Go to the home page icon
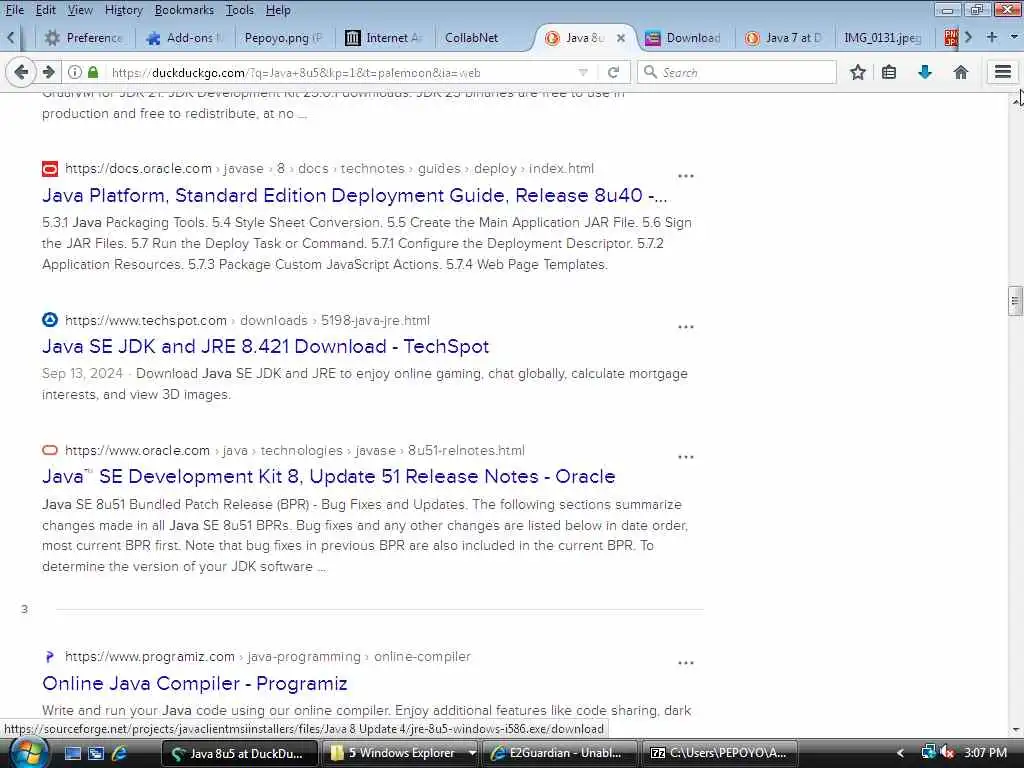The width and height of the screenshot is (1024, 768). (x=961, y=72)
